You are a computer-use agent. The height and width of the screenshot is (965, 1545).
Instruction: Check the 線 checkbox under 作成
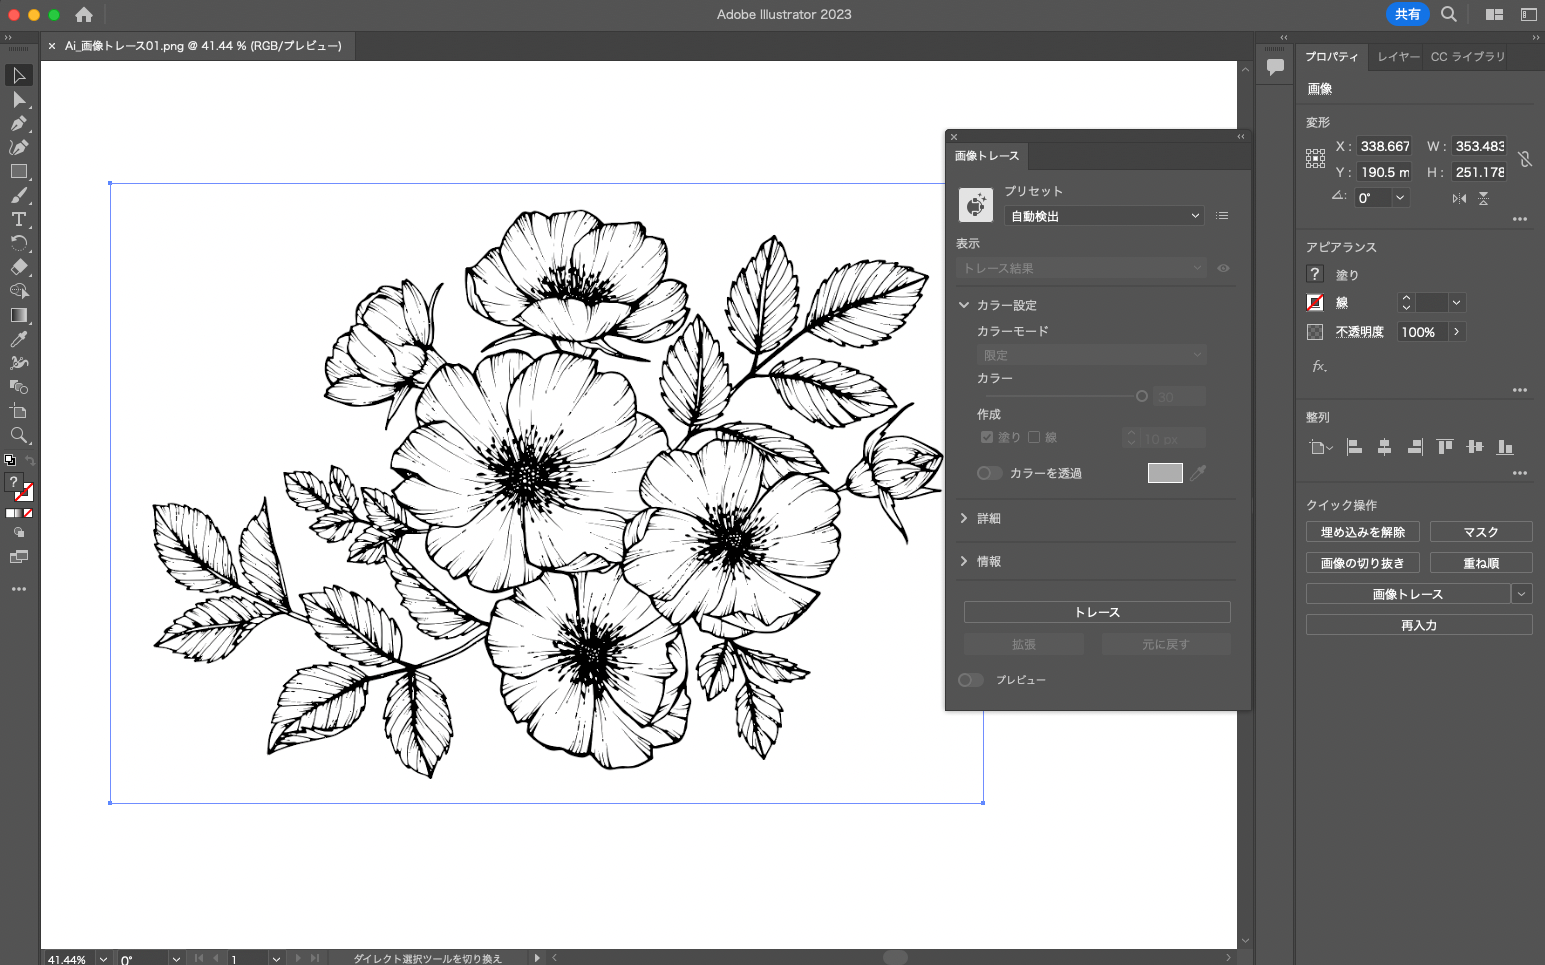(x=1034, y=437)
